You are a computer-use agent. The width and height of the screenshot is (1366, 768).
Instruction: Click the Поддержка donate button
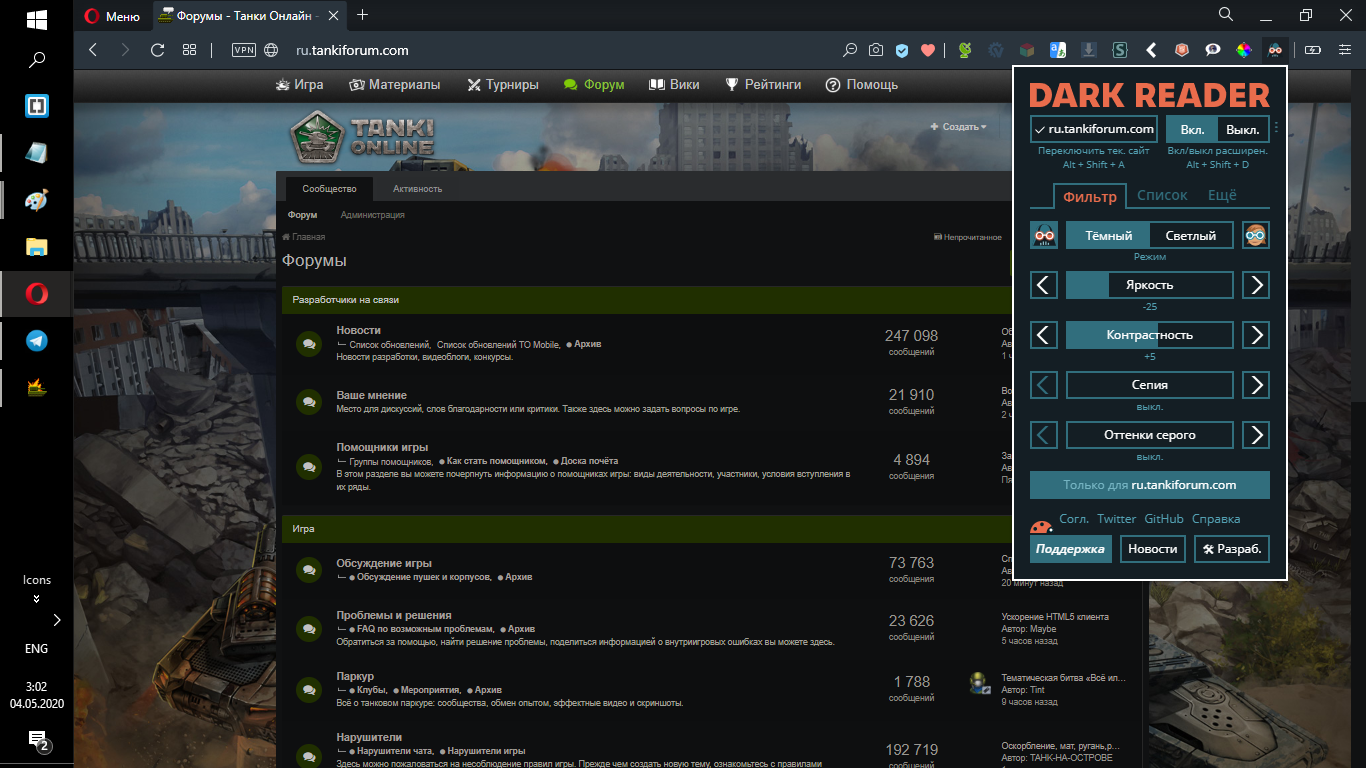[1070, 549]
